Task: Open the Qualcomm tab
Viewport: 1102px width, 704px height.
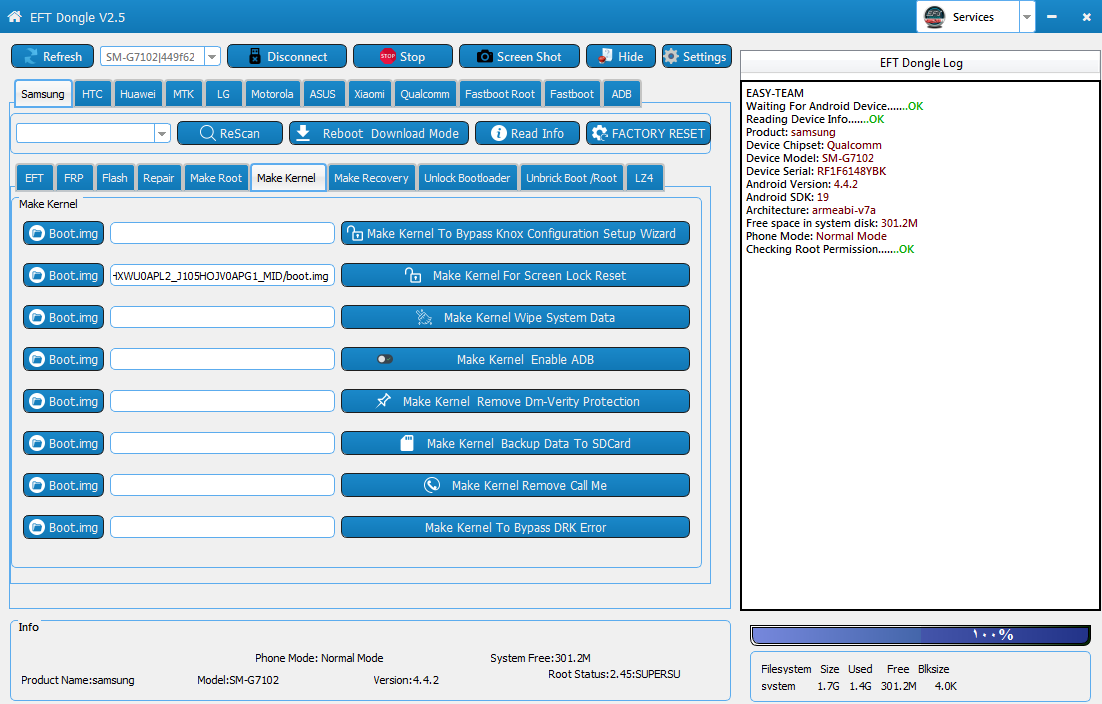Action: coord(425,93)
